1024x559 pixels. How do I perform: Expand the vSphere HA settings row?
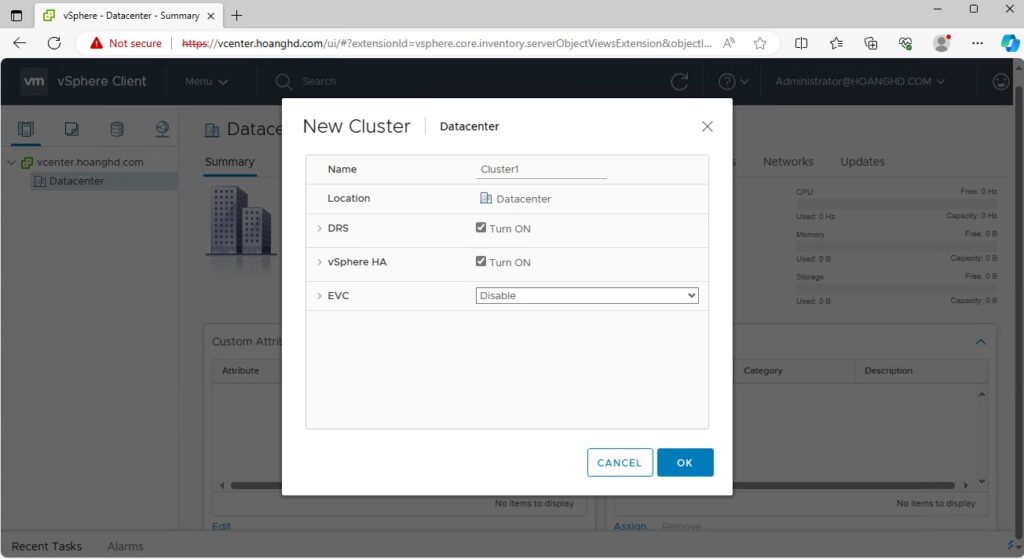click(x=319, y=262)
